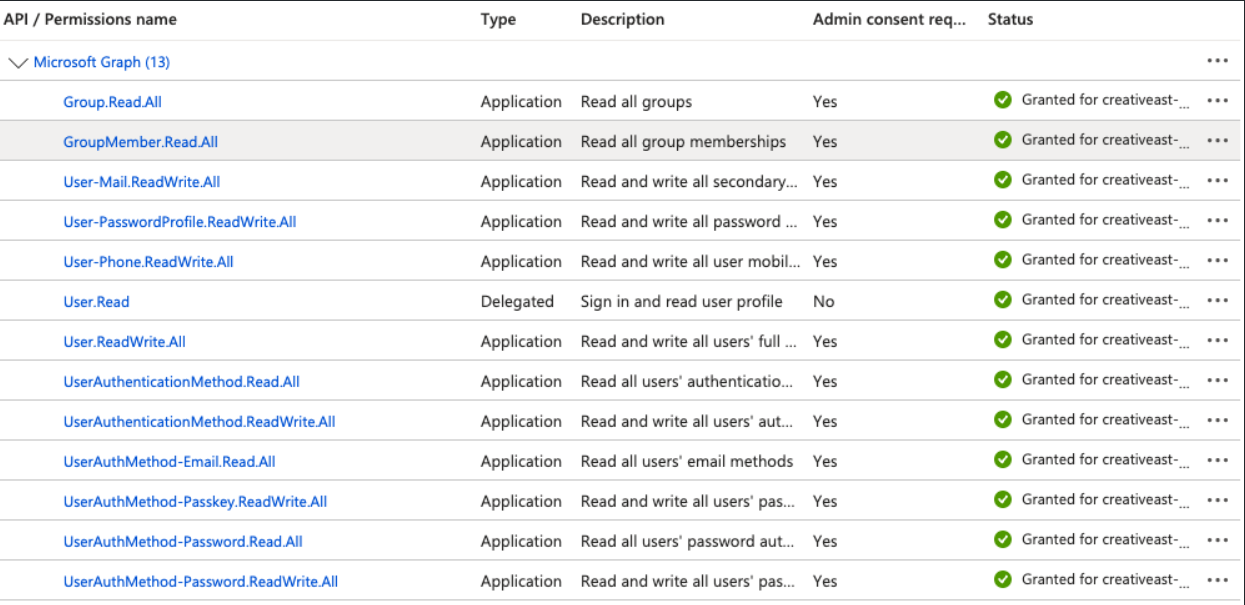The height and width of the screenshot is (605, 1245).
Task: Click the UserAuthMethod-Passkey.ReadWrite.All link
Action: pyautogui.click(x=195, y=502)
